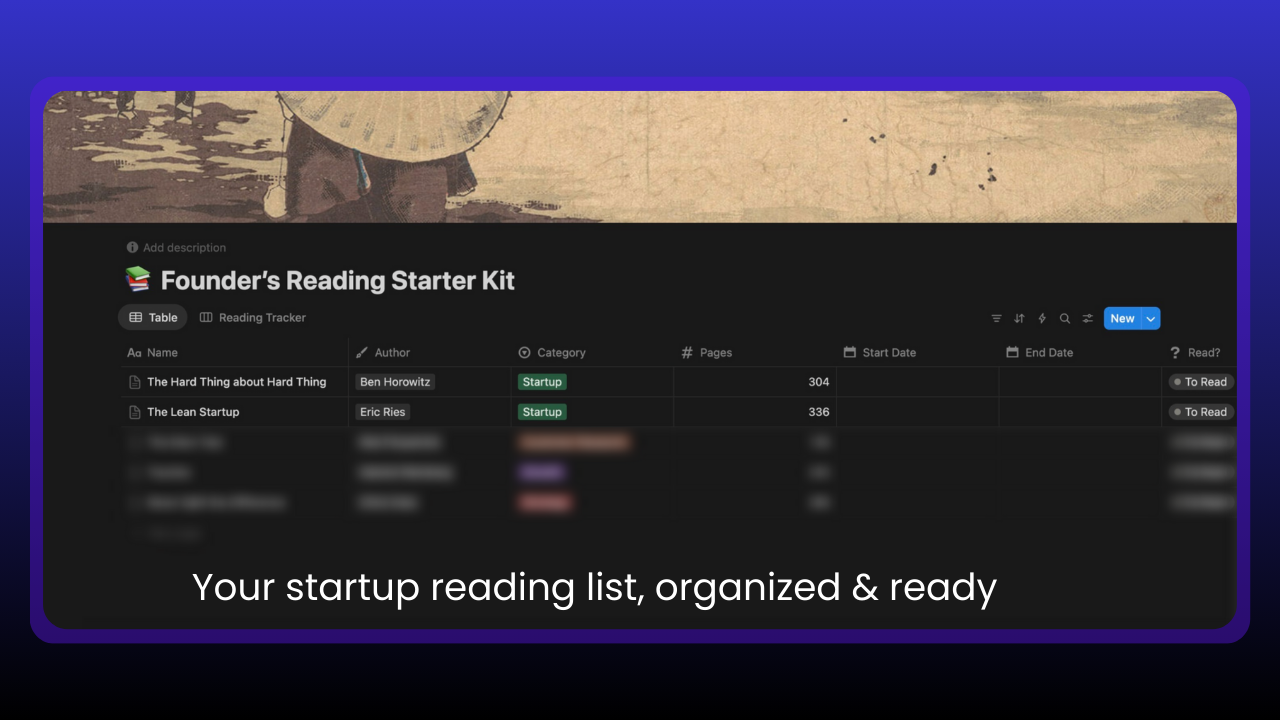This screenshot has width=1280, height=720.
Task: Open the filter icon in toolbar
Action: point(996,319)
